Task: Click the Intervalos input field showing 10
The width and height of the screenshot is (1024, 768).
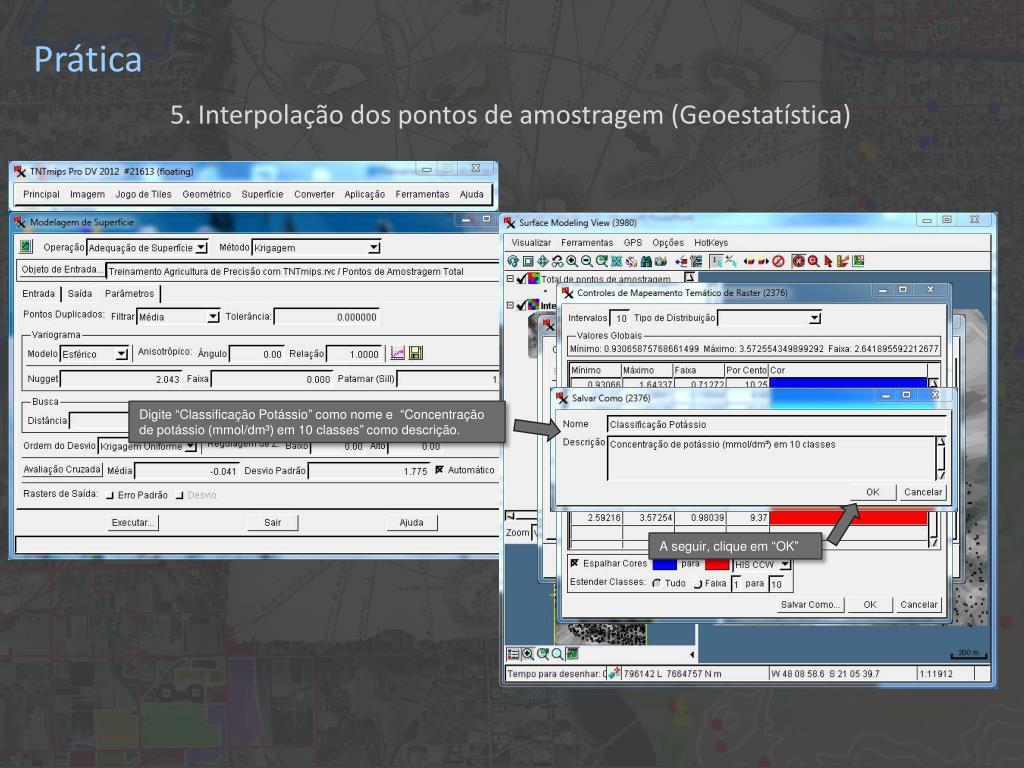Action: [x=620, y=318]
